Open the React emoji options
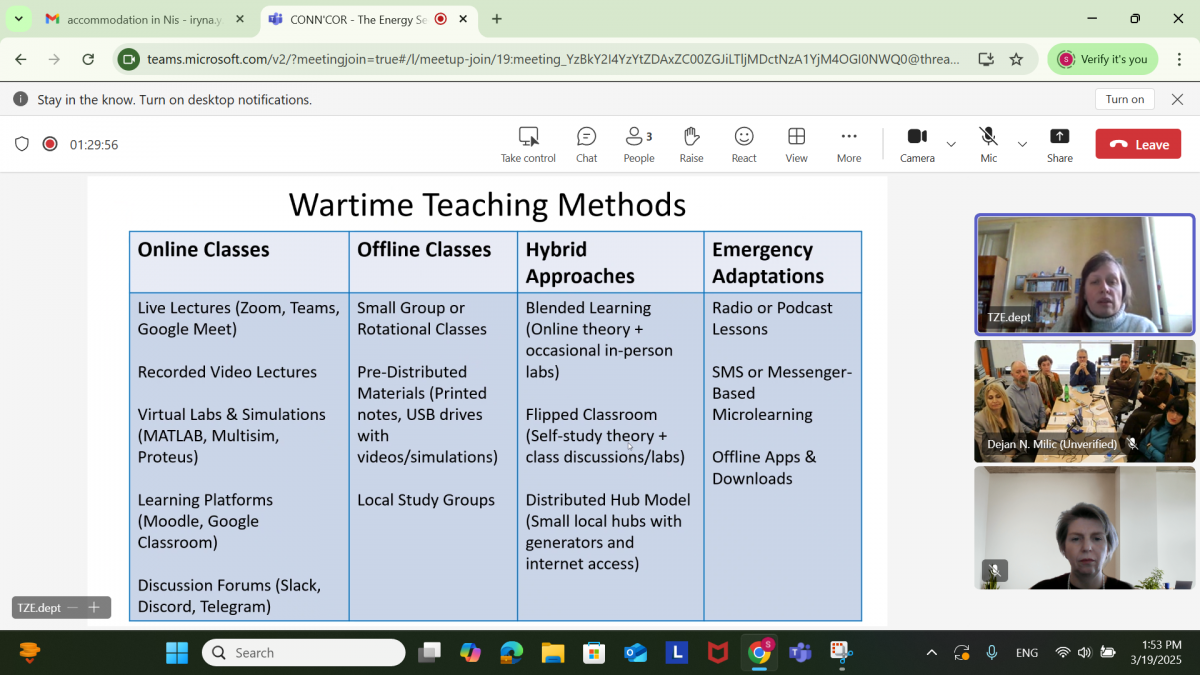This screenshot has width=1200, height=675. coord(744,144)
